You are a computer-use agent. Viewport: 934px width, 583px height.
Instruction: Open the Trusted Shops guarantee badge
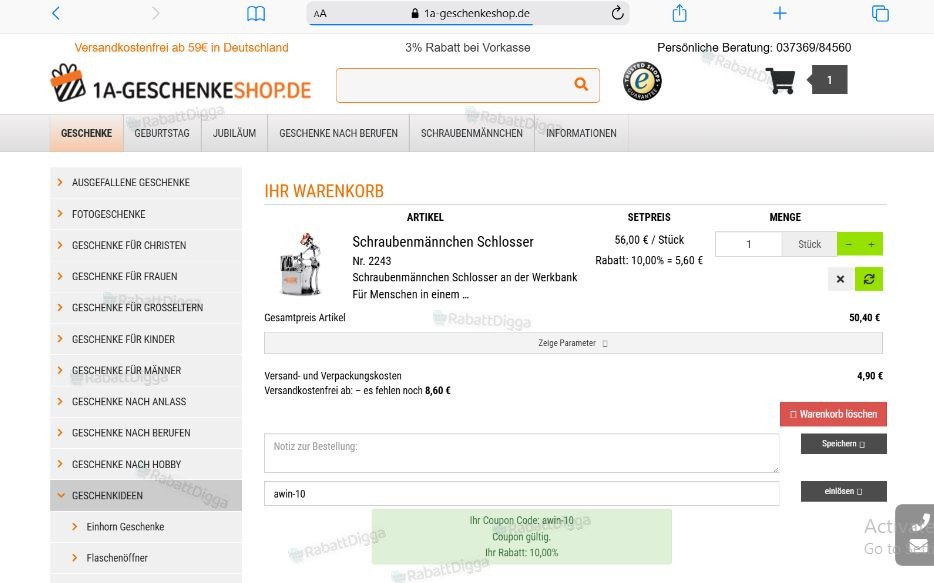click(x=642, y=81)
